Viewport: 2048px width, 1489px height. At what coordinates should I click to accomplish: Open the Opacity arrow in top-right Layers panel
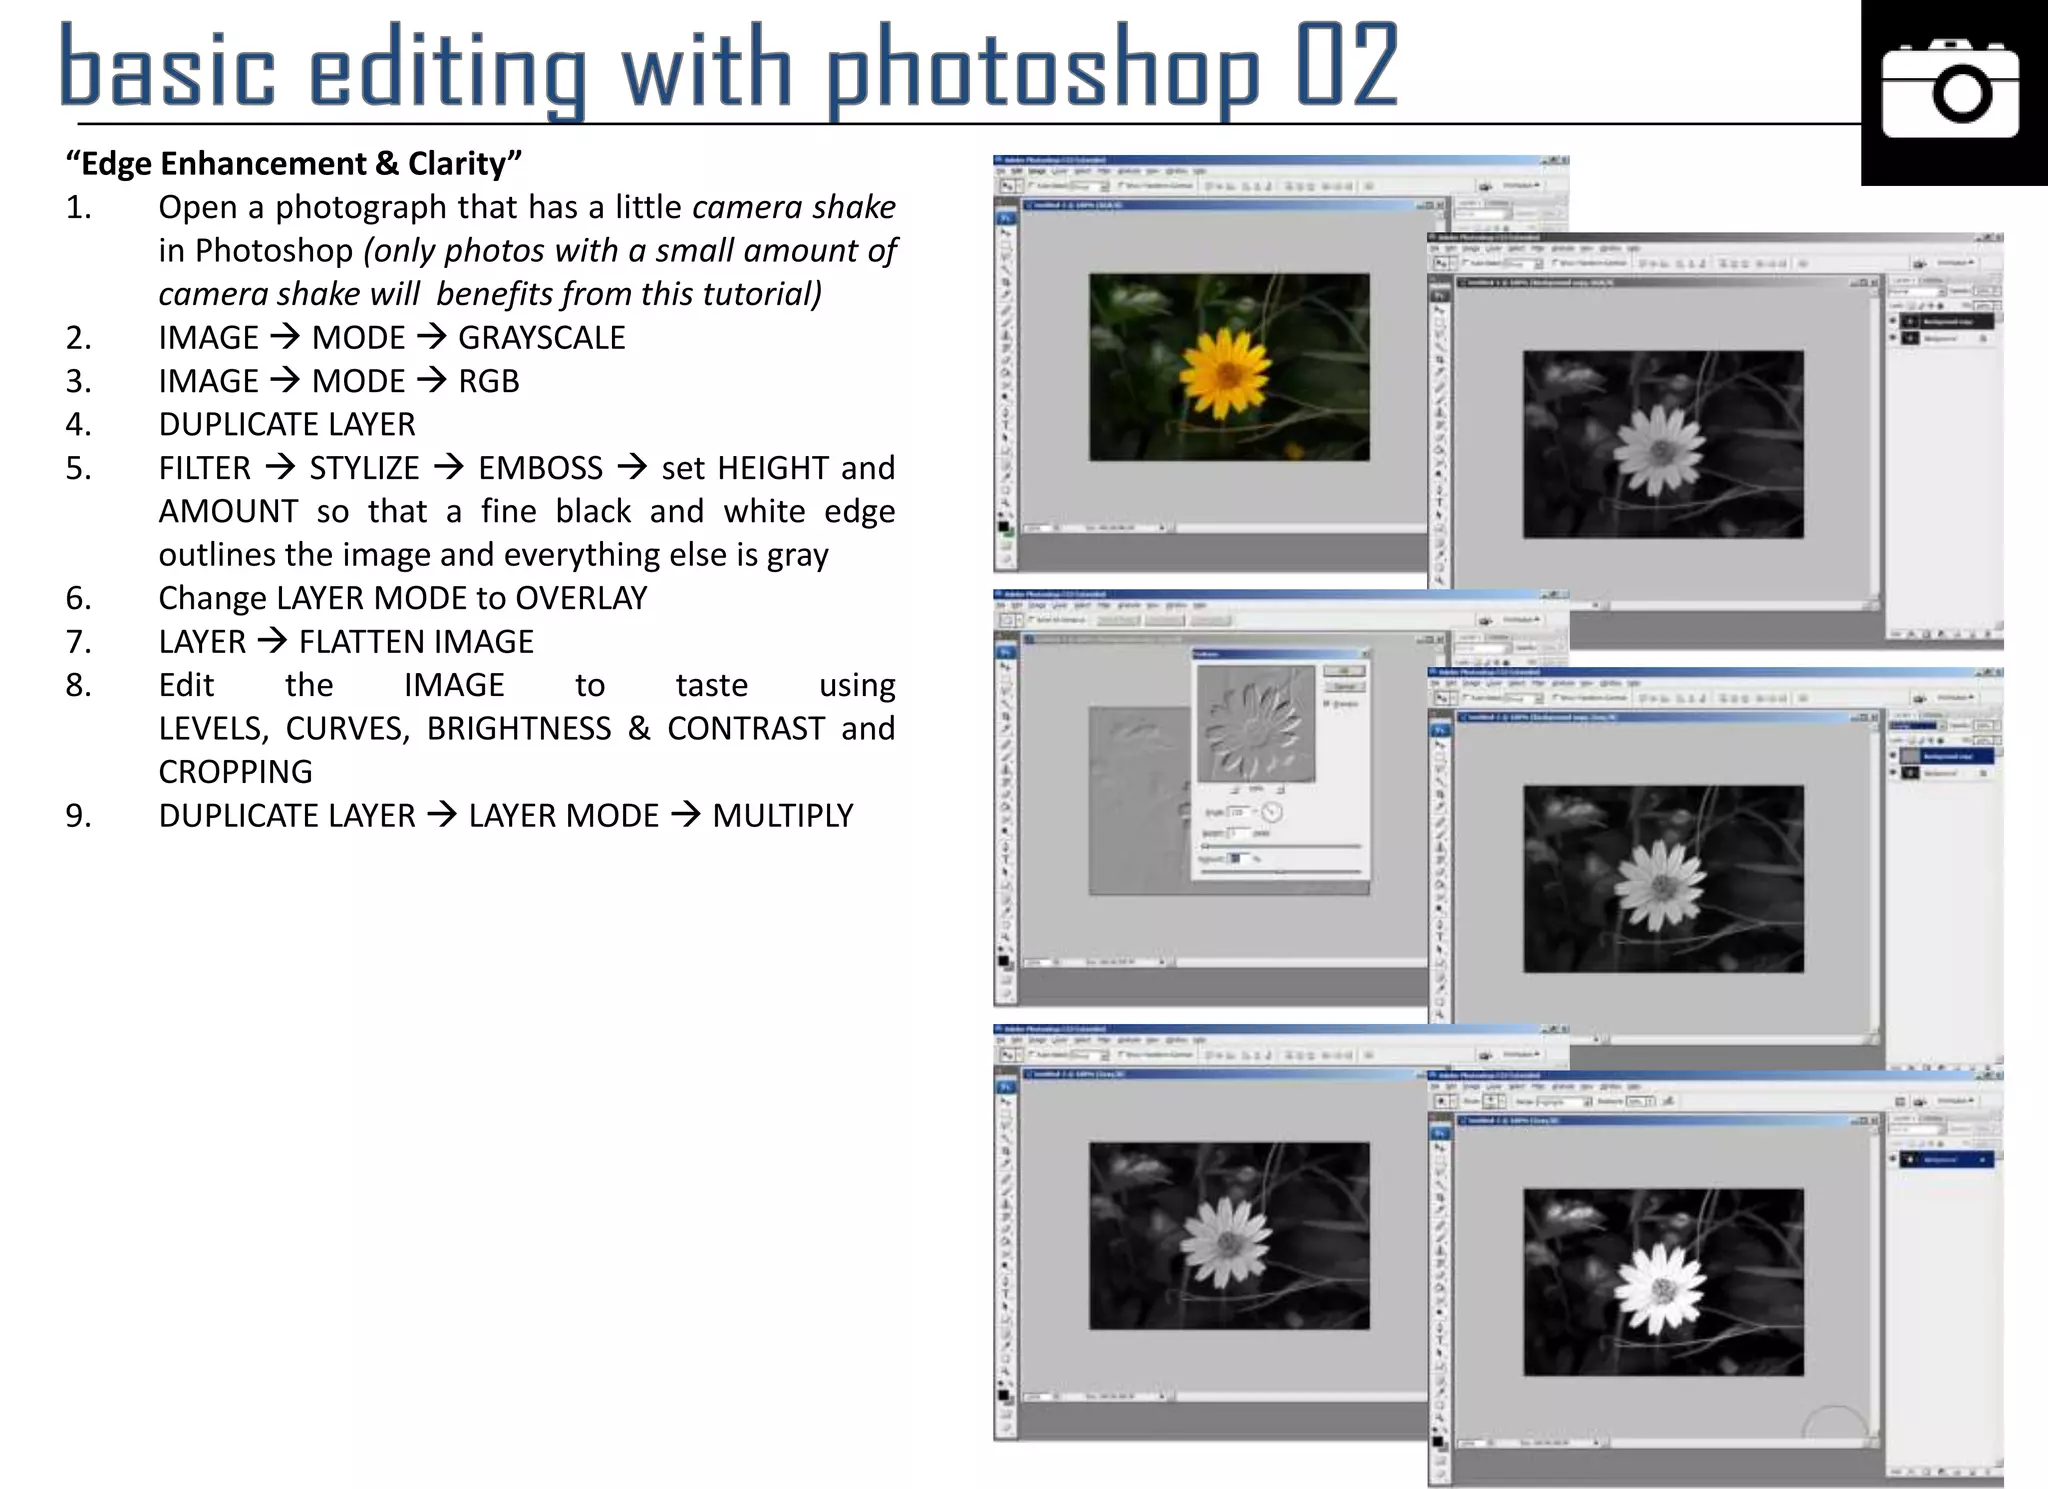1997,291
